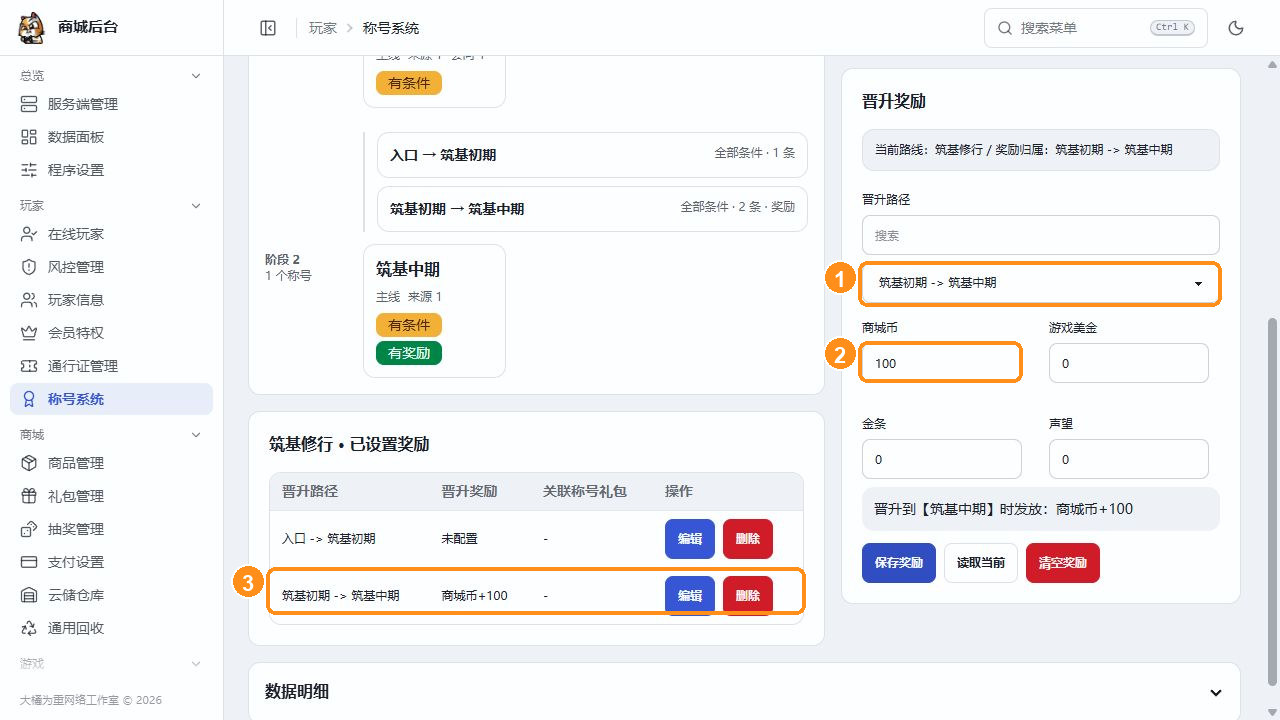Image resolution: width=1280 pixels, height=720 pixels.
Task: Click the search magnifier icon
Action: (x=1005, y=28)
